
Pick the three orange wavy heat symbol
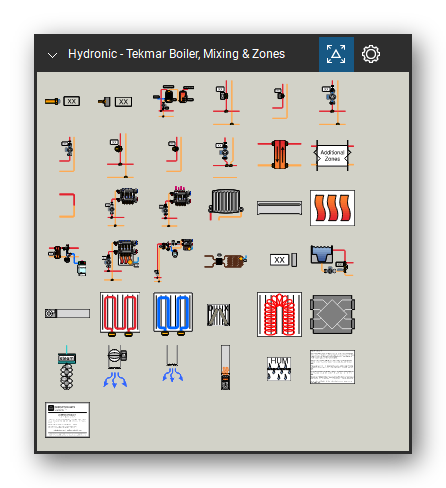332,208
